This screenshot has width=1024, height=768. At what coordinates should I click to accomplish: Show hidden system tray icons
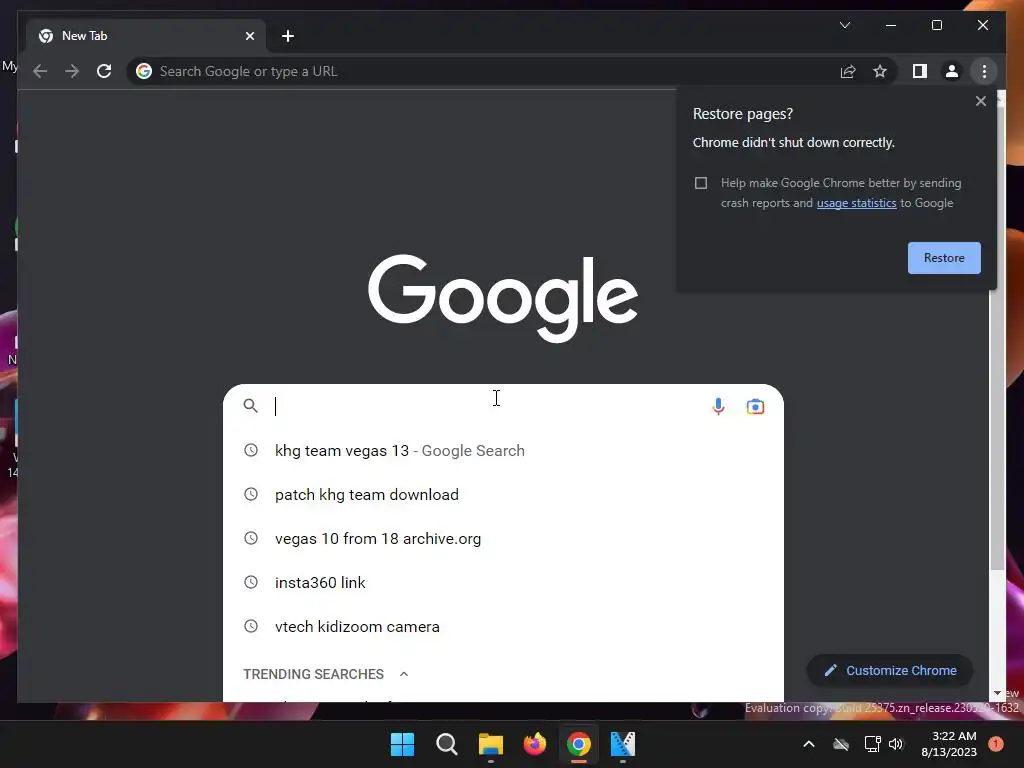tap(808, 744)
